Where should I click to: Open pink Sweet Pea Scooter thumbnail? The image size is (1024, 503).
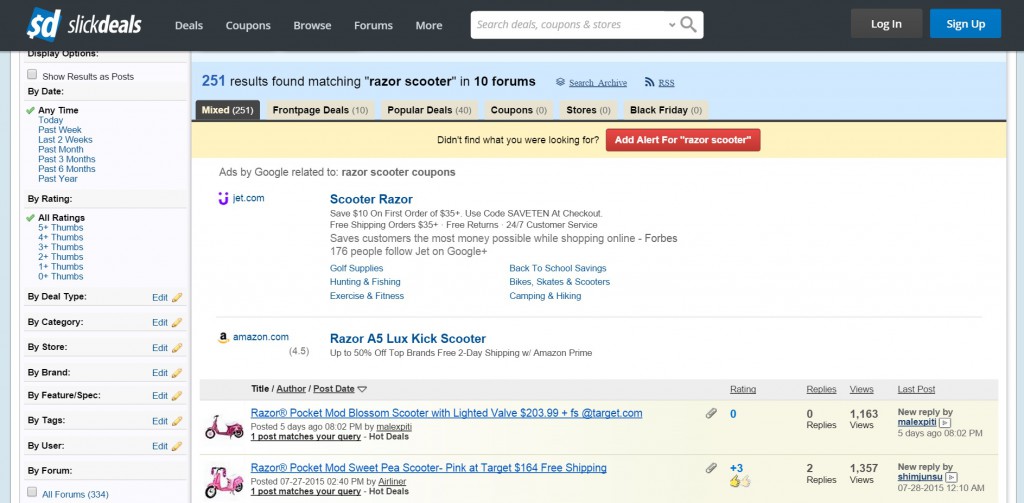224,481
